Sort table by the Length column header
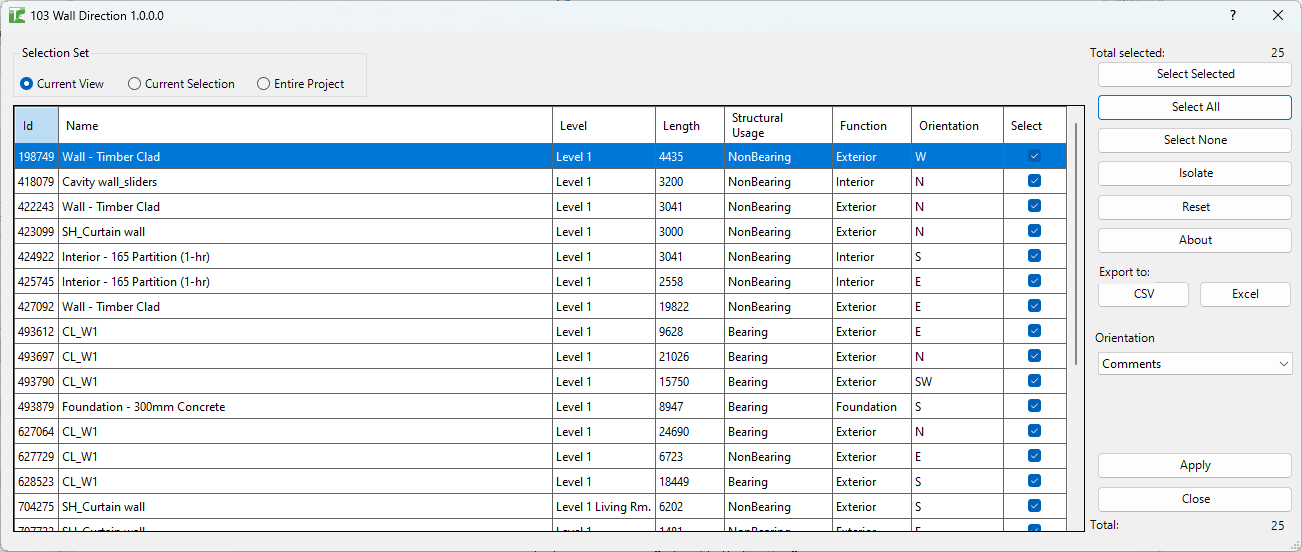The height and width of the screenshot is (552, 1302). [x=689, y=126]
